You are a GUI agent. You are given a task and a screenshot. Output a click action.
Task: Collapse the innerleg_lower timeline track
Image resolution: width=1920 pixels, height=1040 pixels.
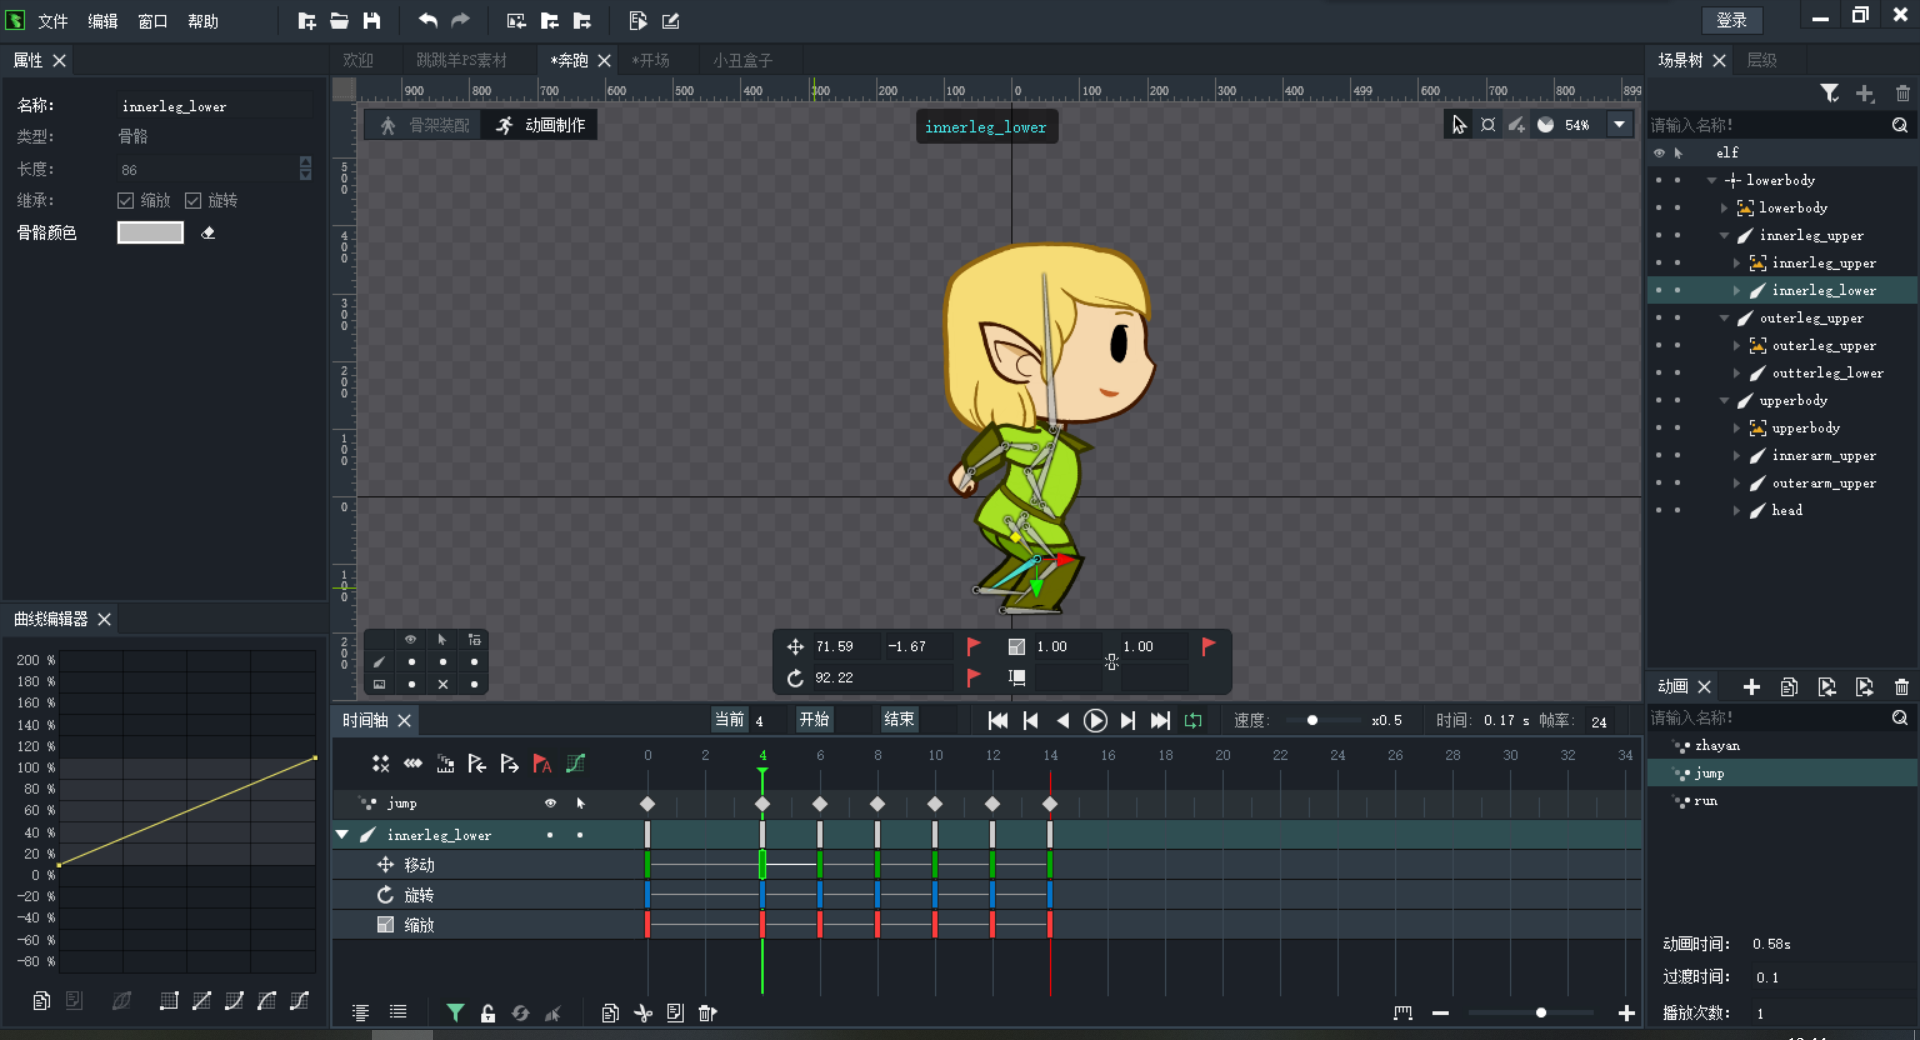point(342,834)
